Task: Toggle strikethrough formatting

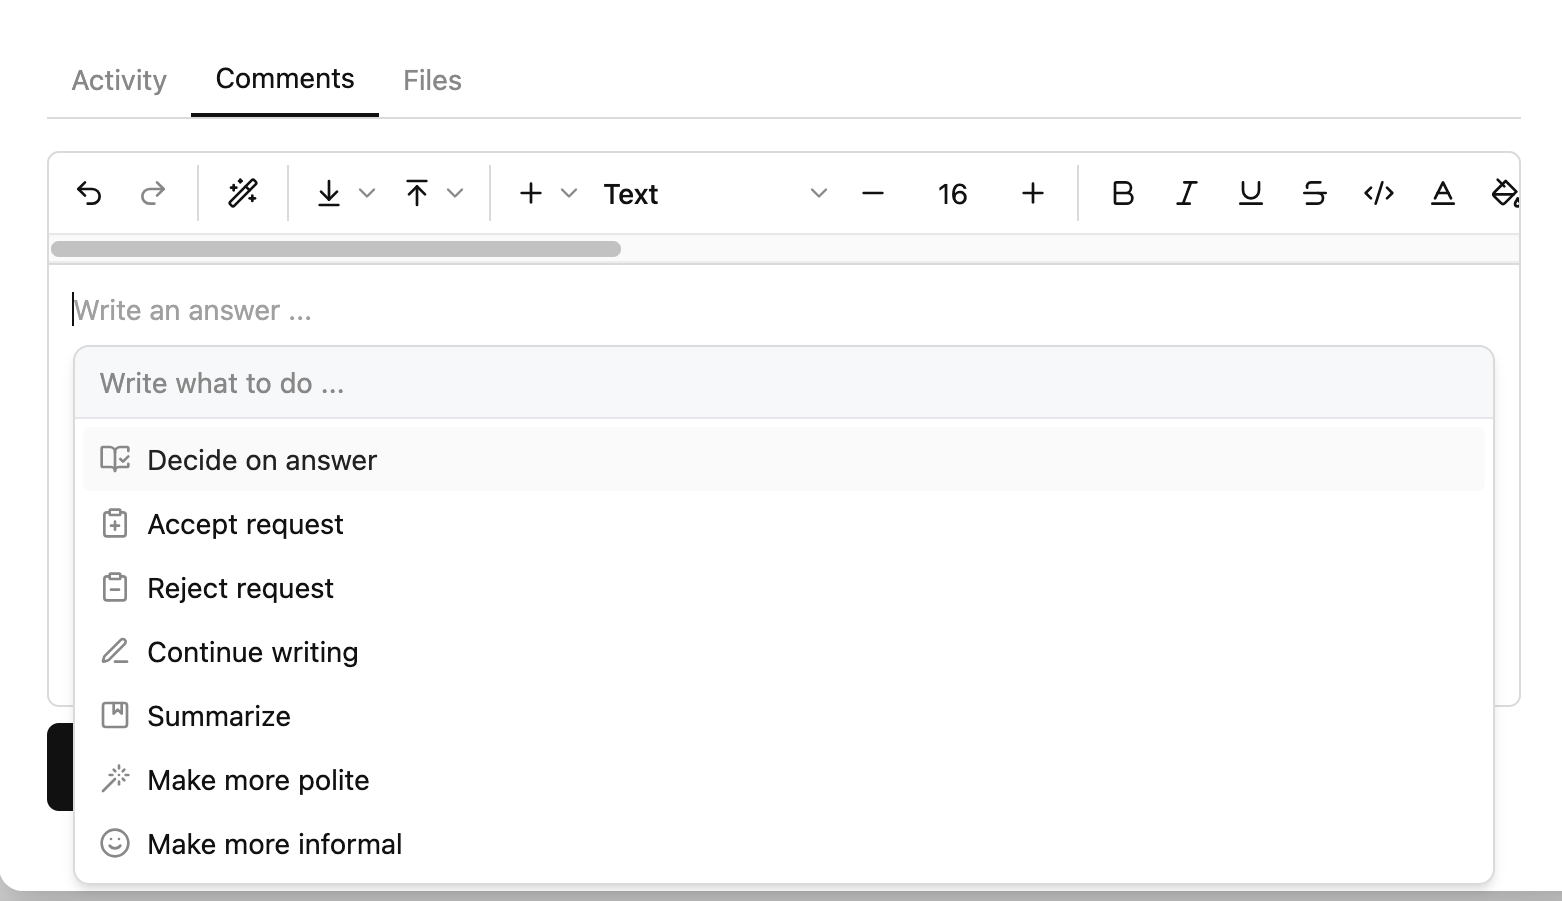Action: tap(1314, 193)
